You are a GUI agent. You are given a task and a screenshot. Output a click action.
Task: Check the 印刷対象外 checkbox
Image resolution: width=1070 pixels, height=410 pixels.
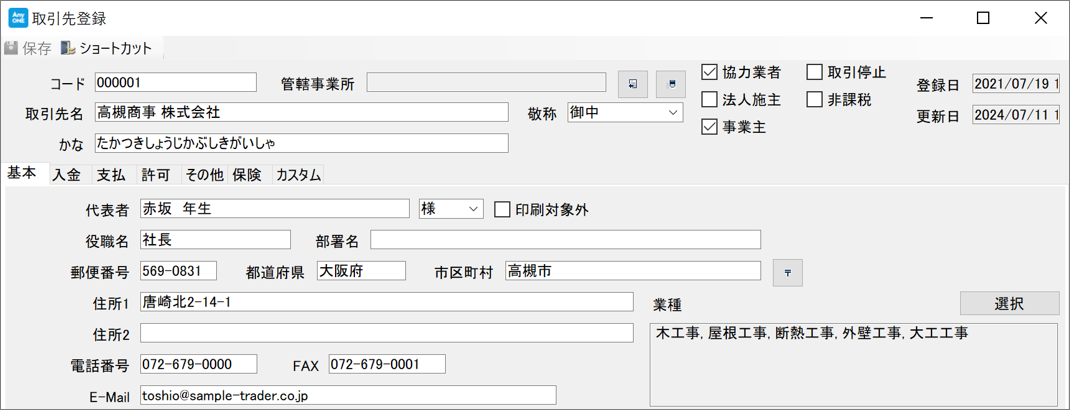point(502,209)
